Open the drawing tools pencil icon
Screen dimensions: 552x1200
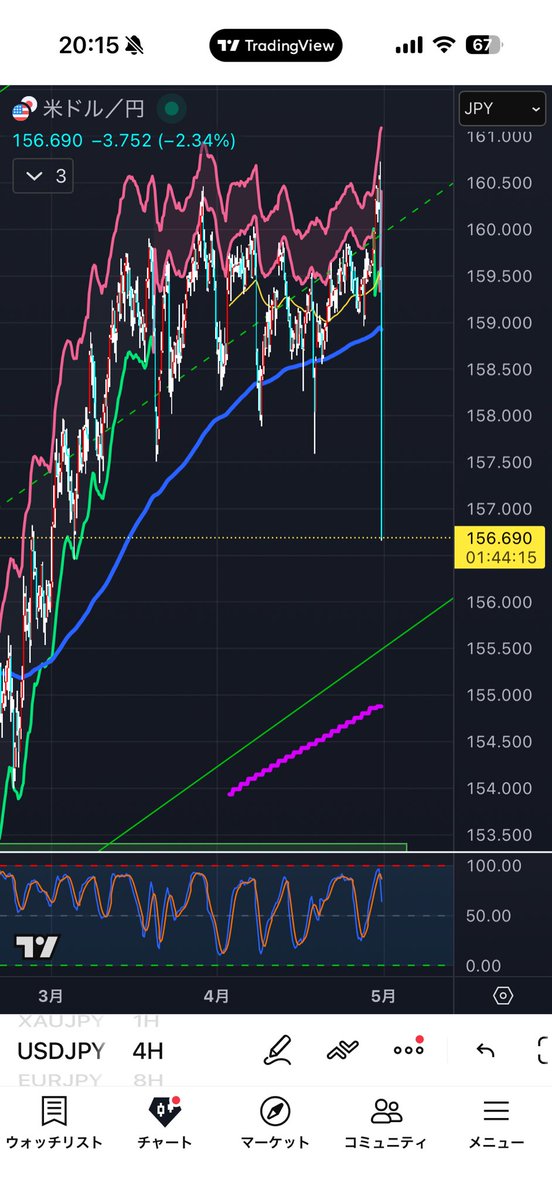[x=277, y=1050]
